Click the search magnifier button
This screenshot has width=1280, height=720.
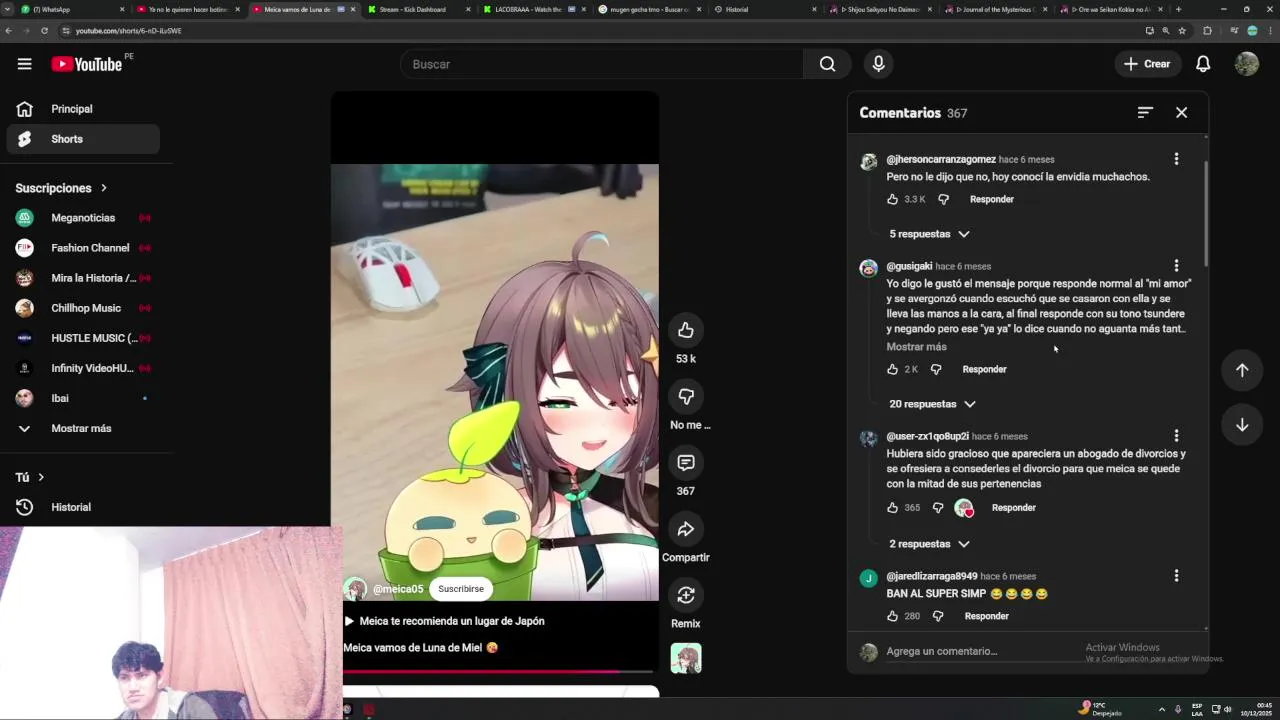(x=827, y=64)
